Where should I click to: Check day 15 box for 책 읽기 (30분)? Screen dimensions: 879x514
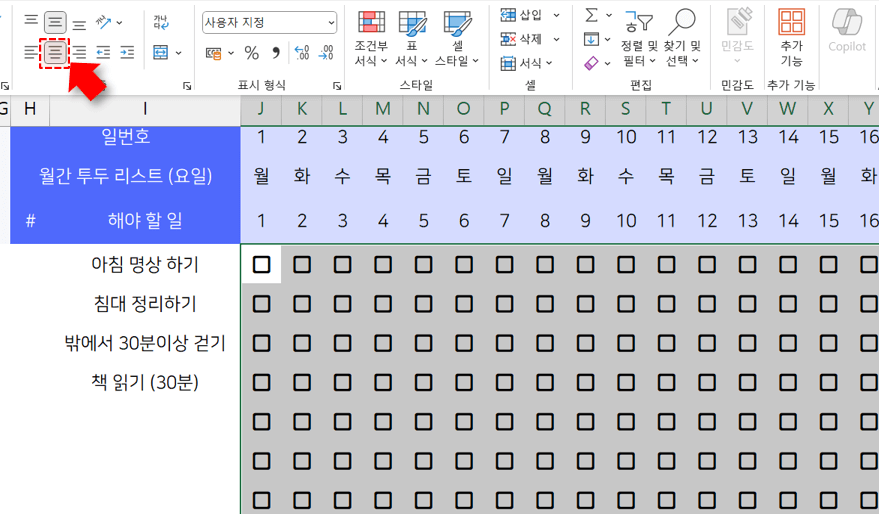click(829, 382)
